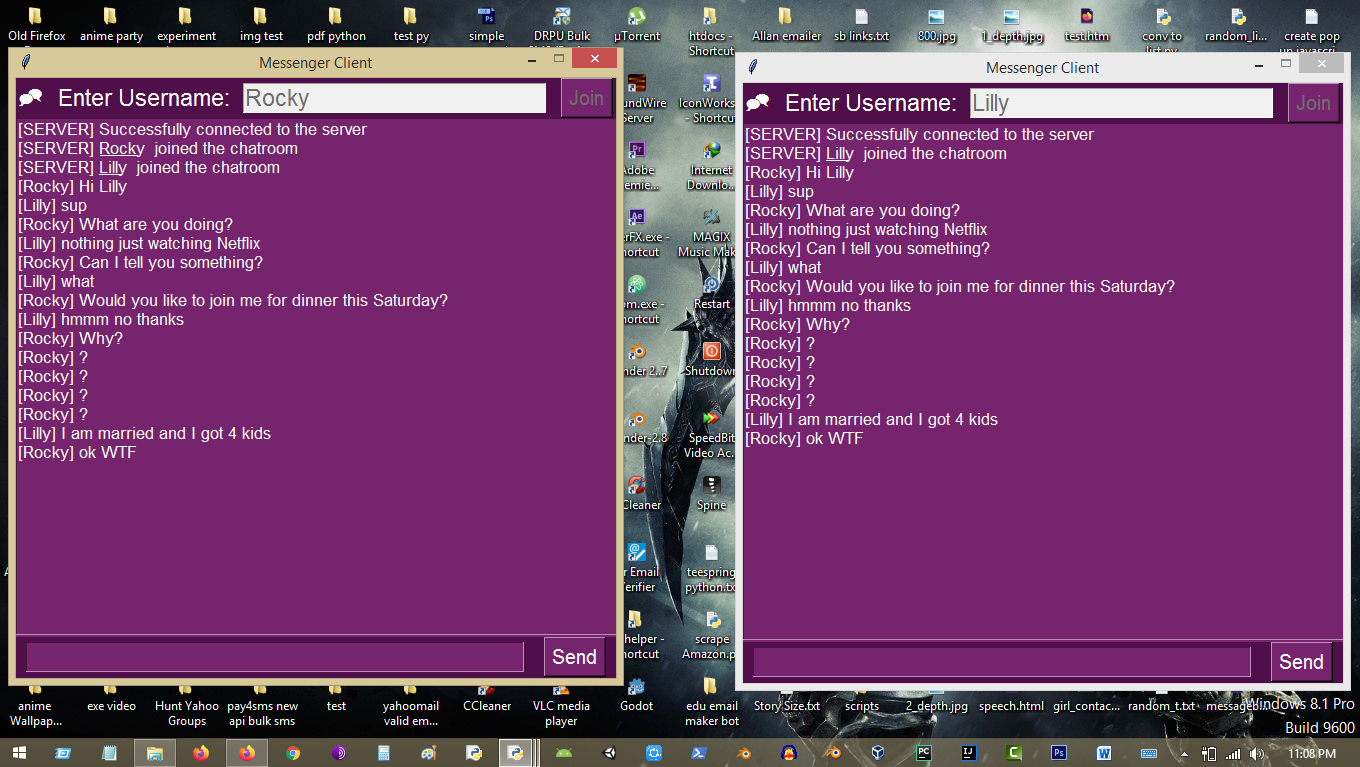1360x767 pixels.
Task: Open PyCharm from the taskbar
Action: 924,753
